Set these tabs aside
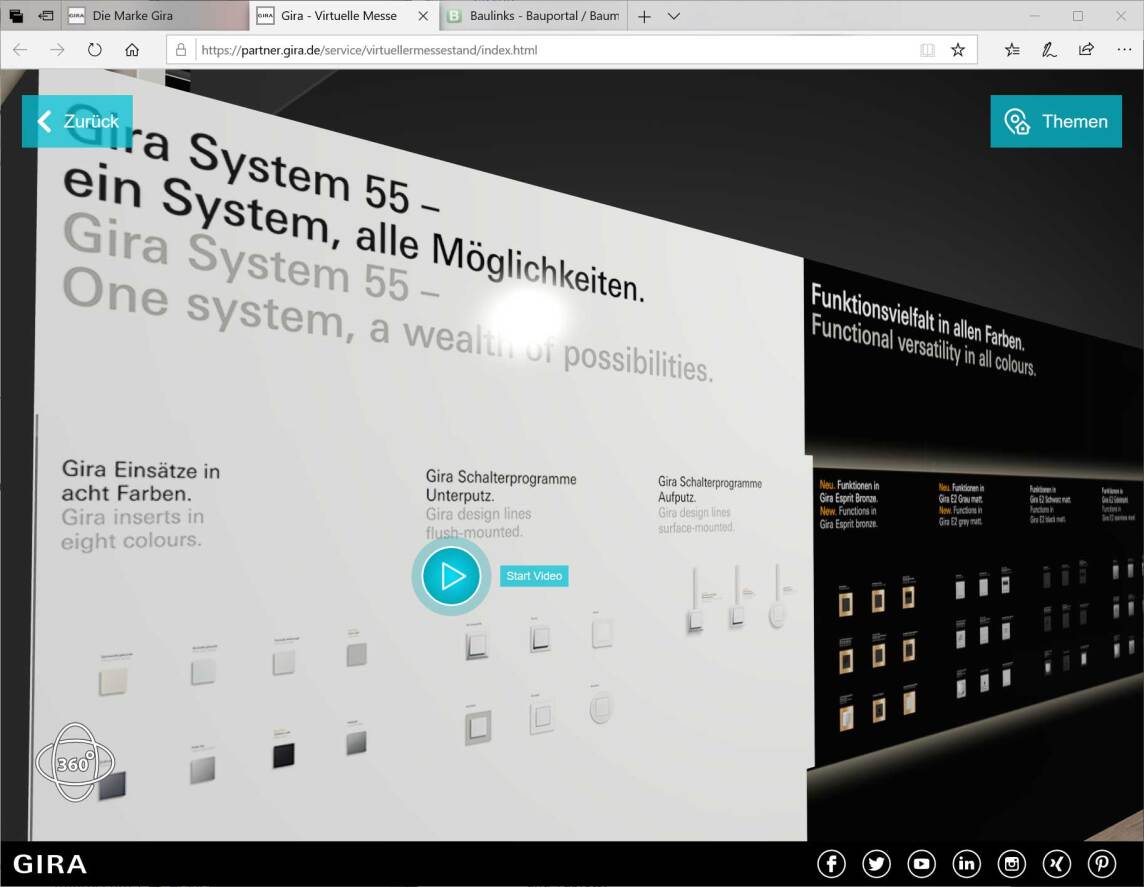 point(45,15)
